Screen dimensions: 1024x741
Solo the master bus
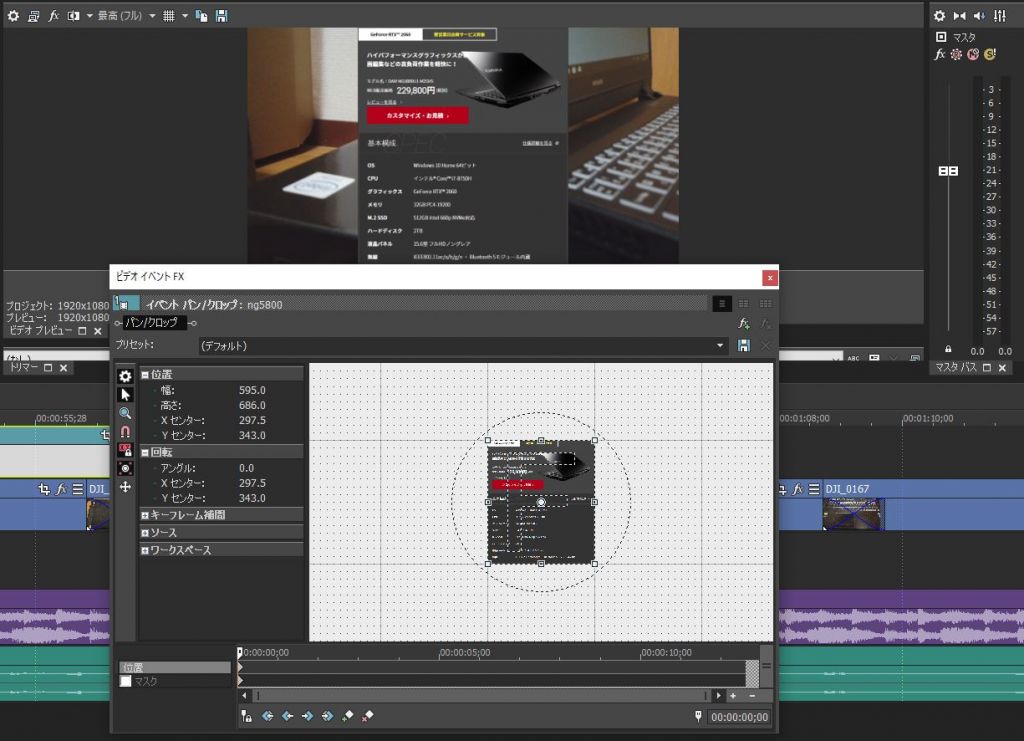pyautogui.click(x=990, y=54)
